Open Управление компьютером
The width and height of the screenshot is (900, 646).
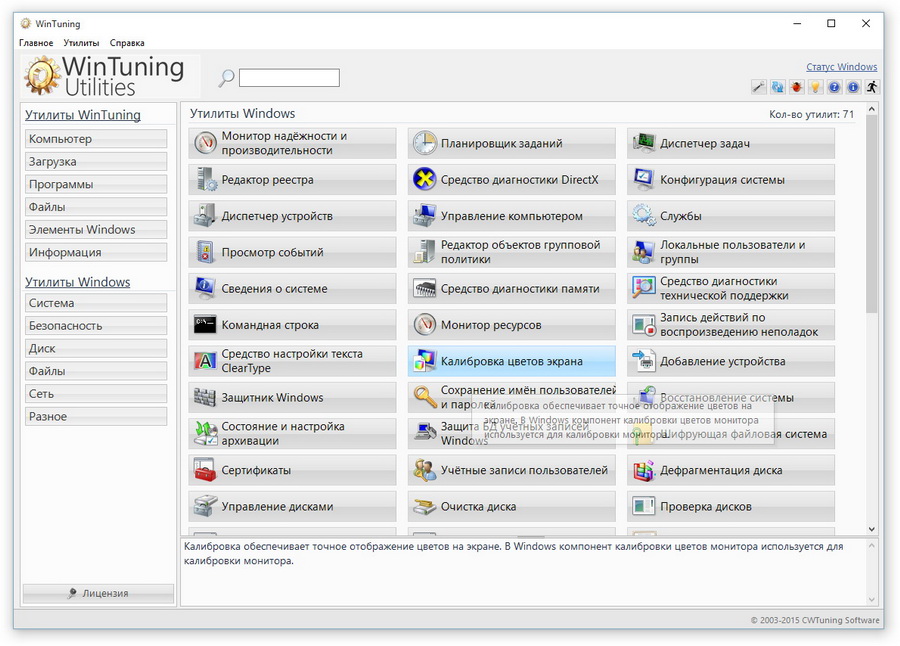tap(511, 216)
